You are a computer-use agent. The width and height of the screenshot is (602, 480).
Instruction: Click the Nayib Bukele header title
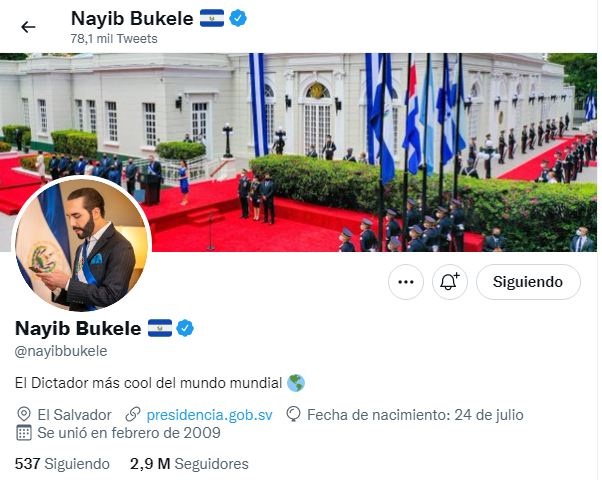coord(132,18)
